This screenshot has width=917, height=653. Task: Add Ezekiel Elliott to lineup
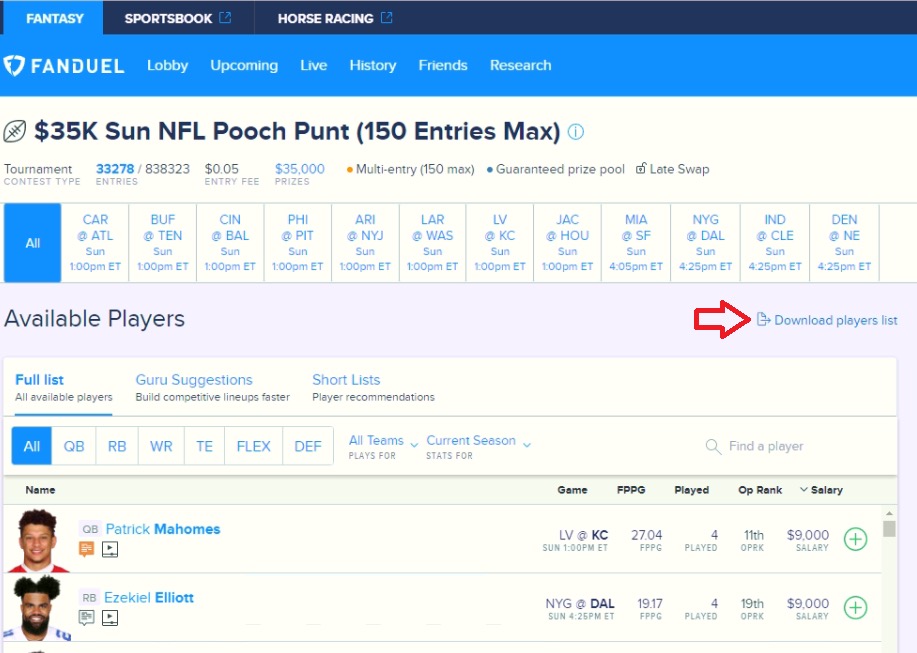point(855,607)
